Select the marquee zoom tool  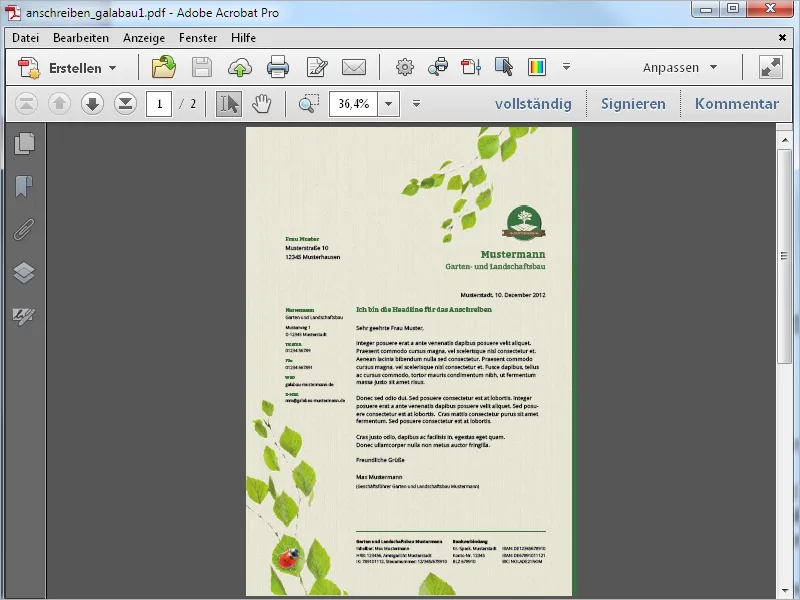309,104
